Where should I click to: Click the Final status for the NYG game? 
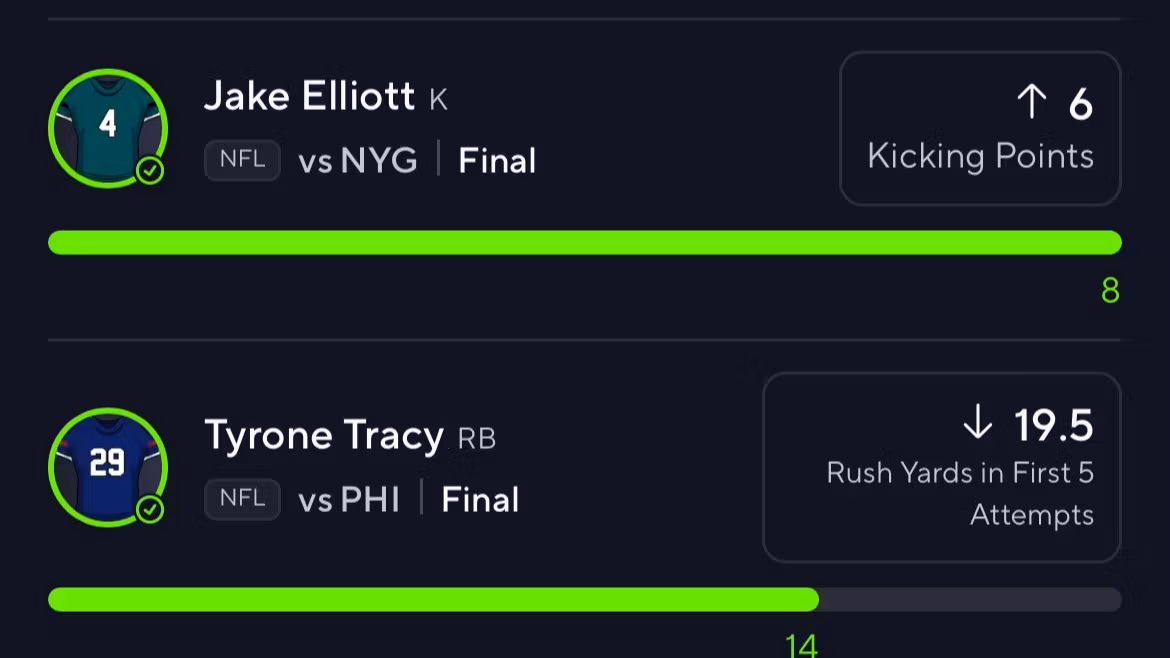click(x=497, y=161)
